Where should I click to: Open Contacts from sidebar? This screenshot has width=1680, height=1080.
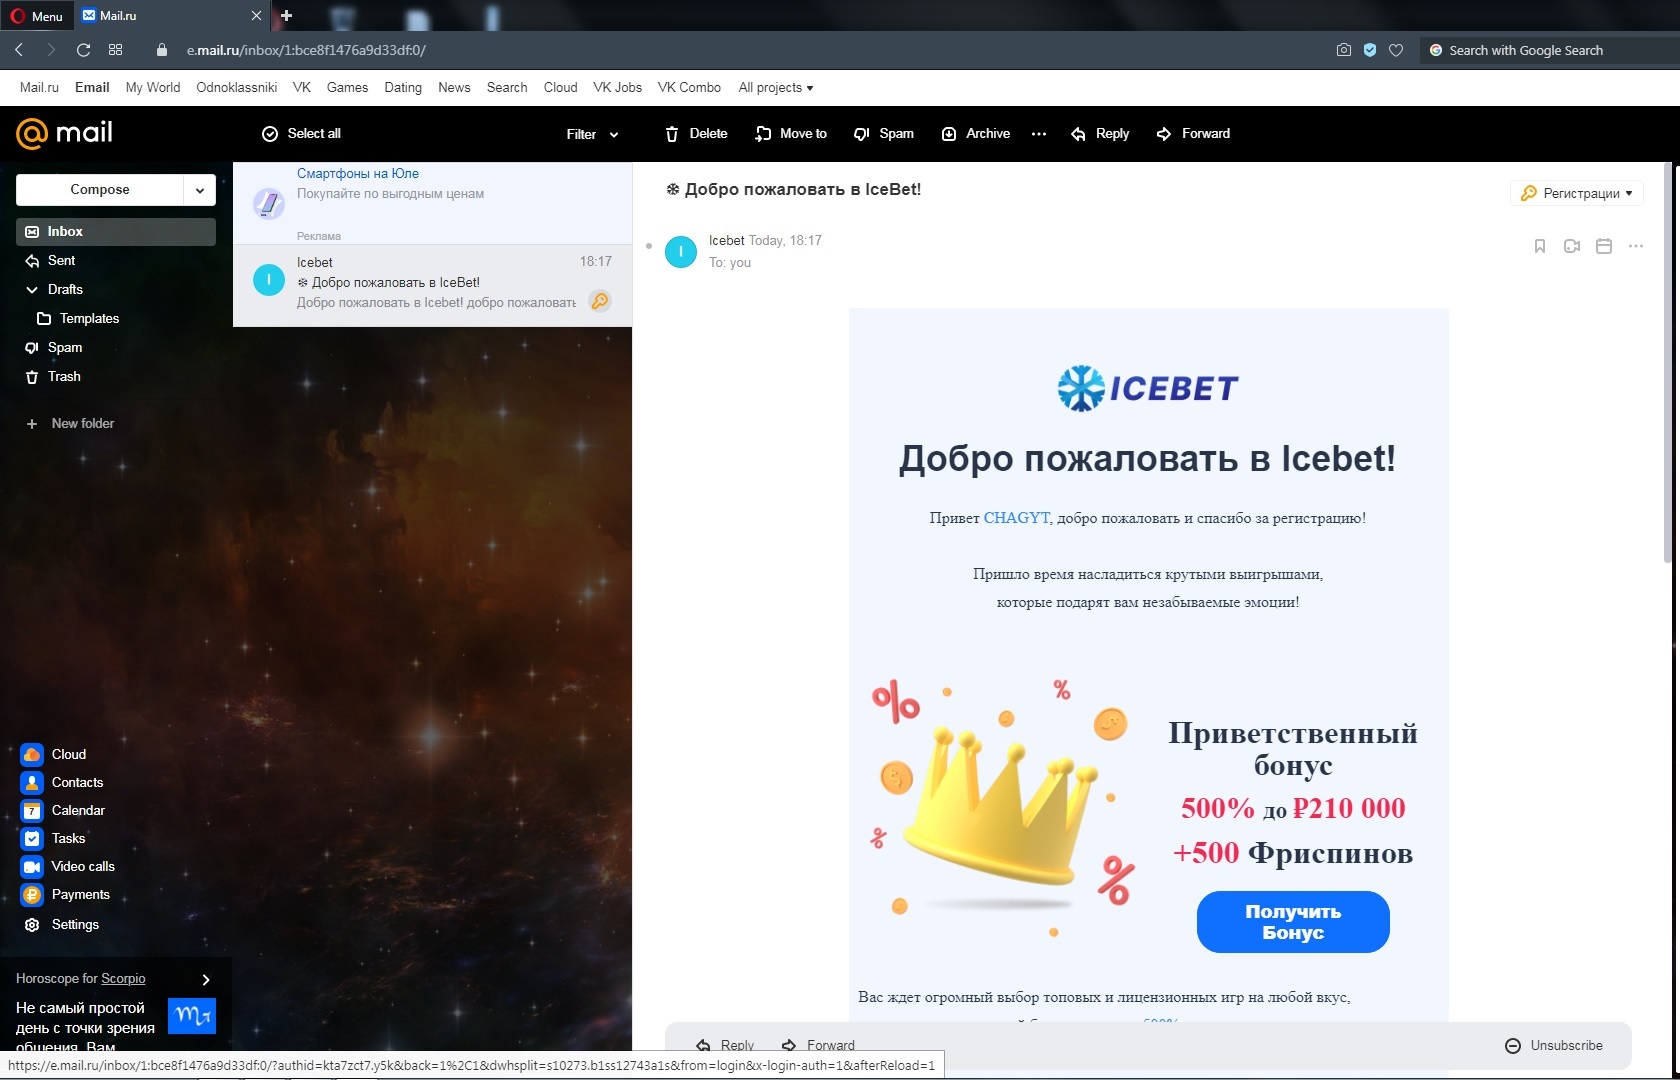click(x=62, y=783)
